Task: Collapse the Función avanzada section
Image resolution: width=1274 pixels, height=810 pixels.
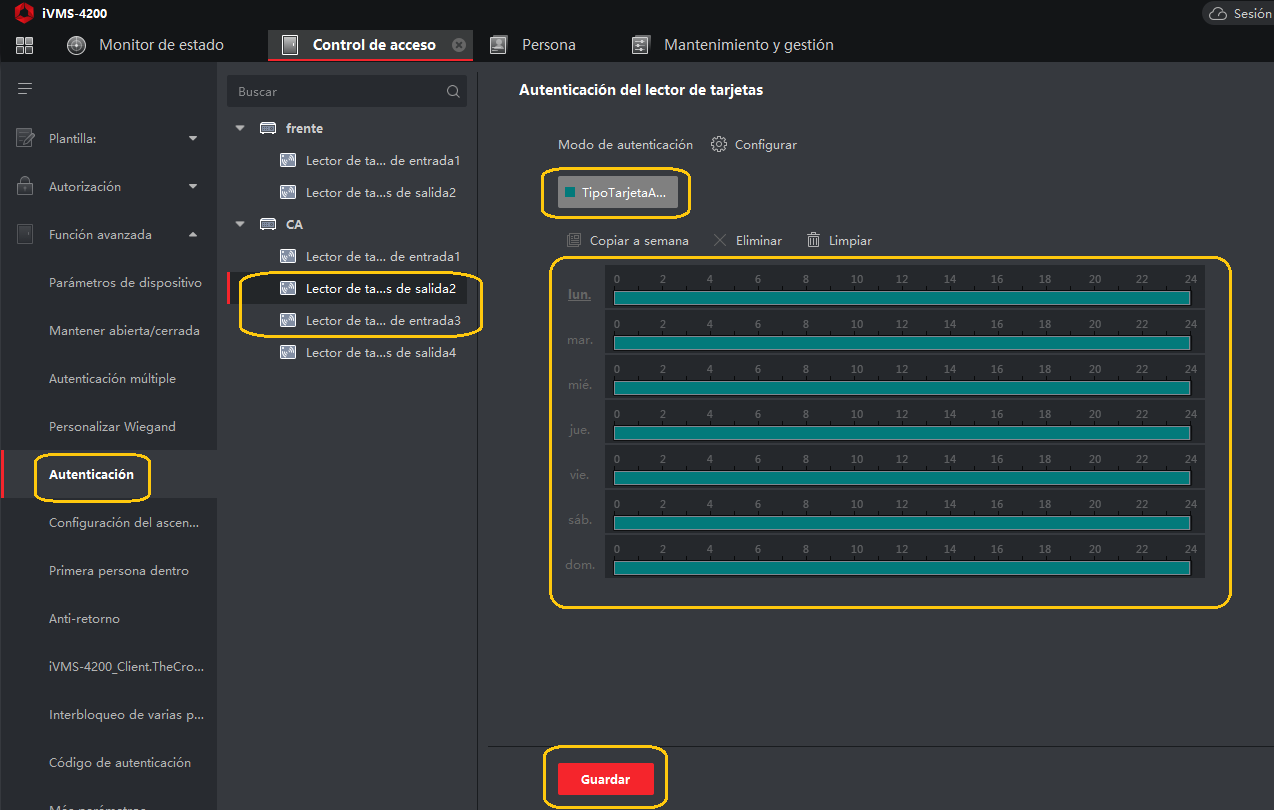Action: [x=193, y=234]
